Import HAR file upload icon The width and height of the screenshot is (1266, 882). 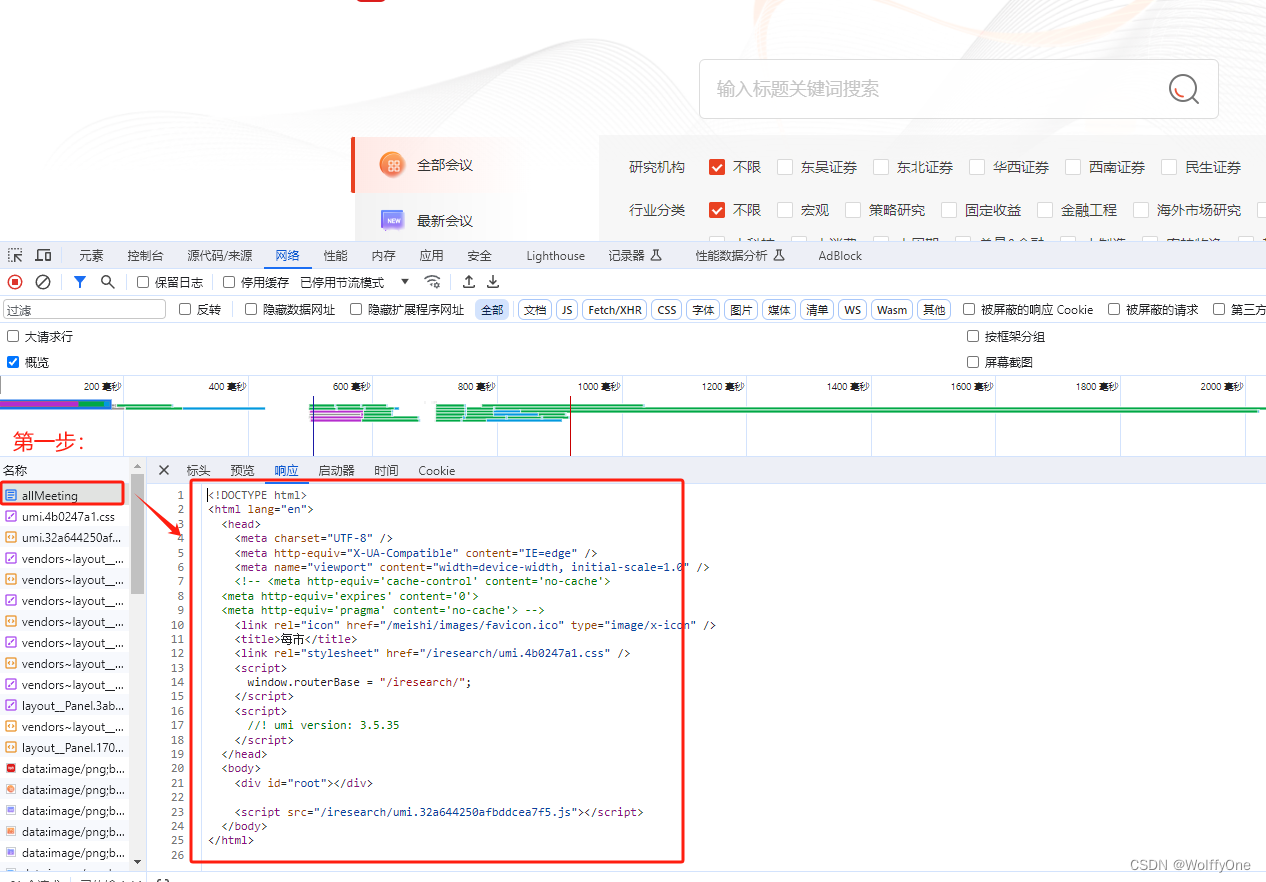[468, 282]
